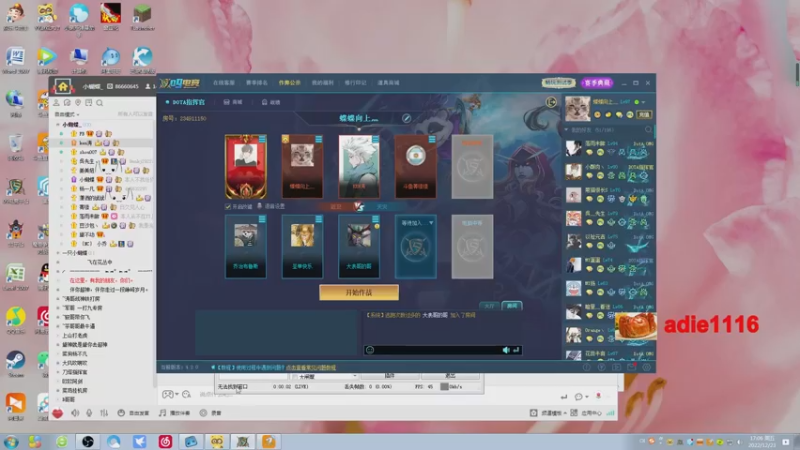The image size is (800, 450).
Task: Toggle 播放伴奏 music accompaniment
Action: tap(174, 413)
